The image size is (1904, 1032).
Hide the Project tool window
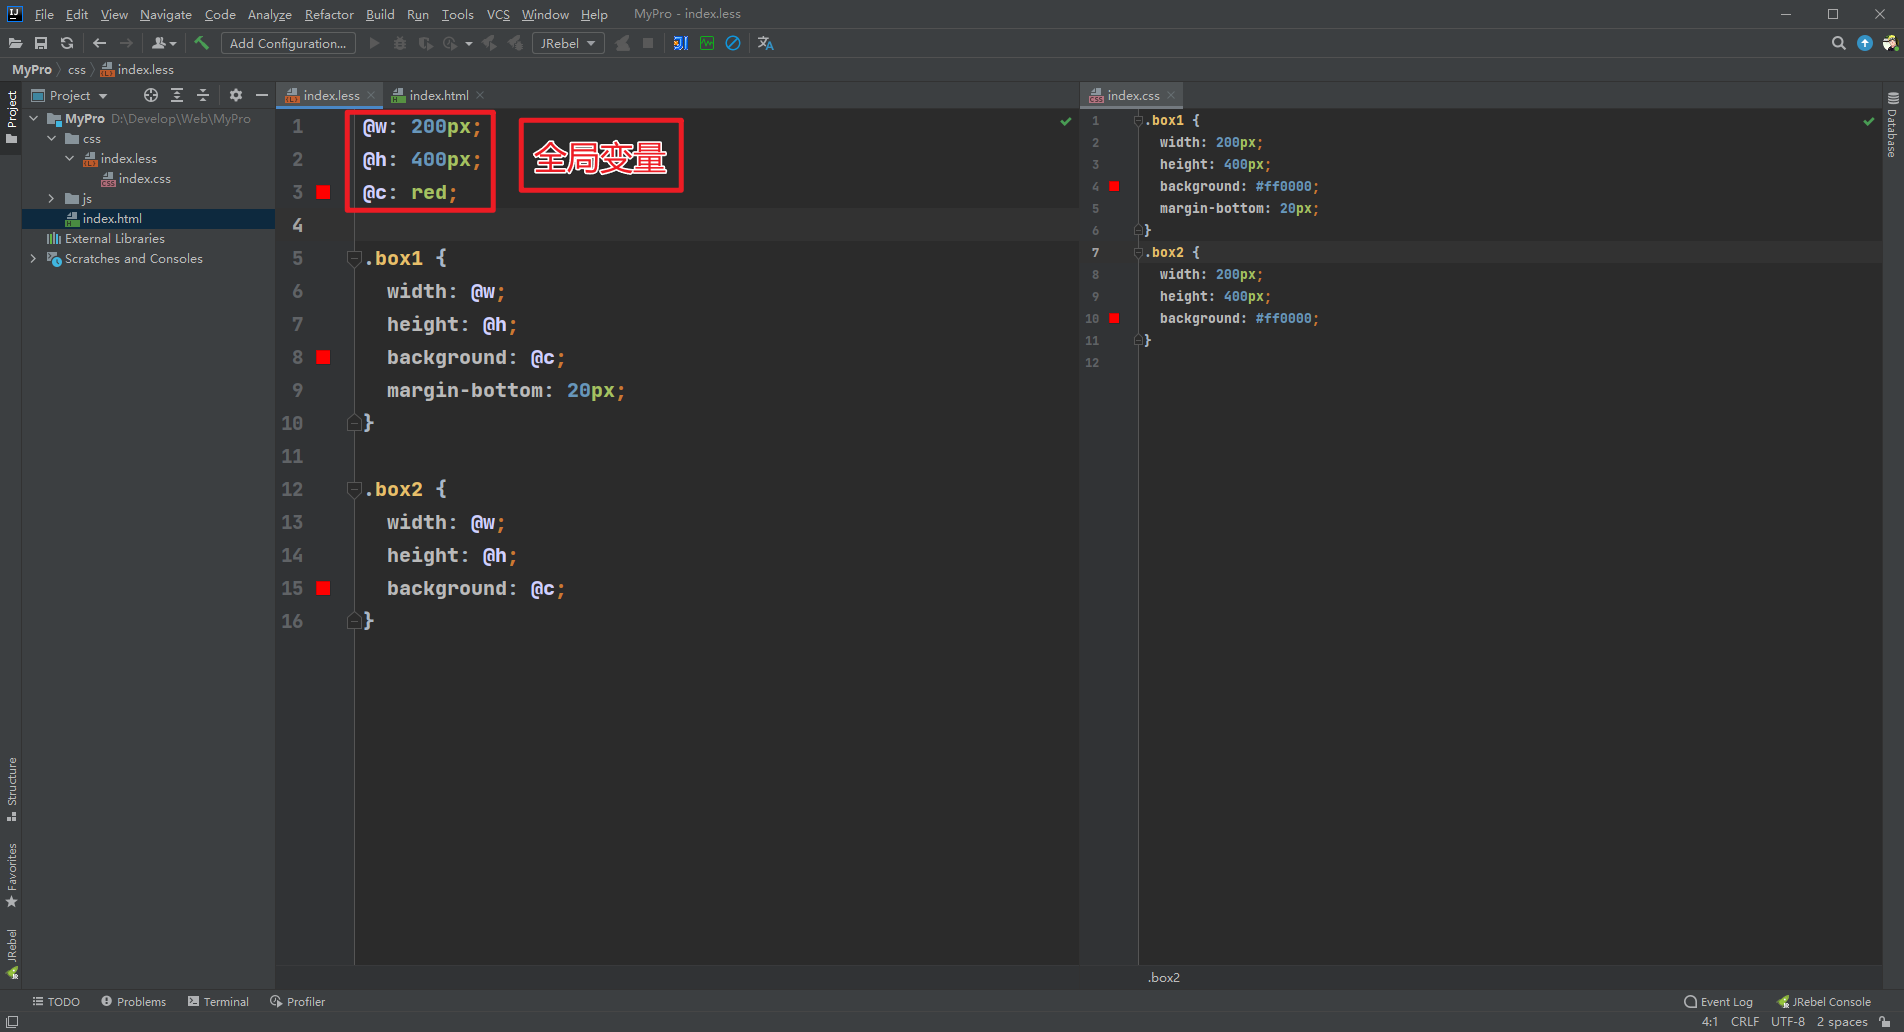pyautogui.click(x=262, y=95)
